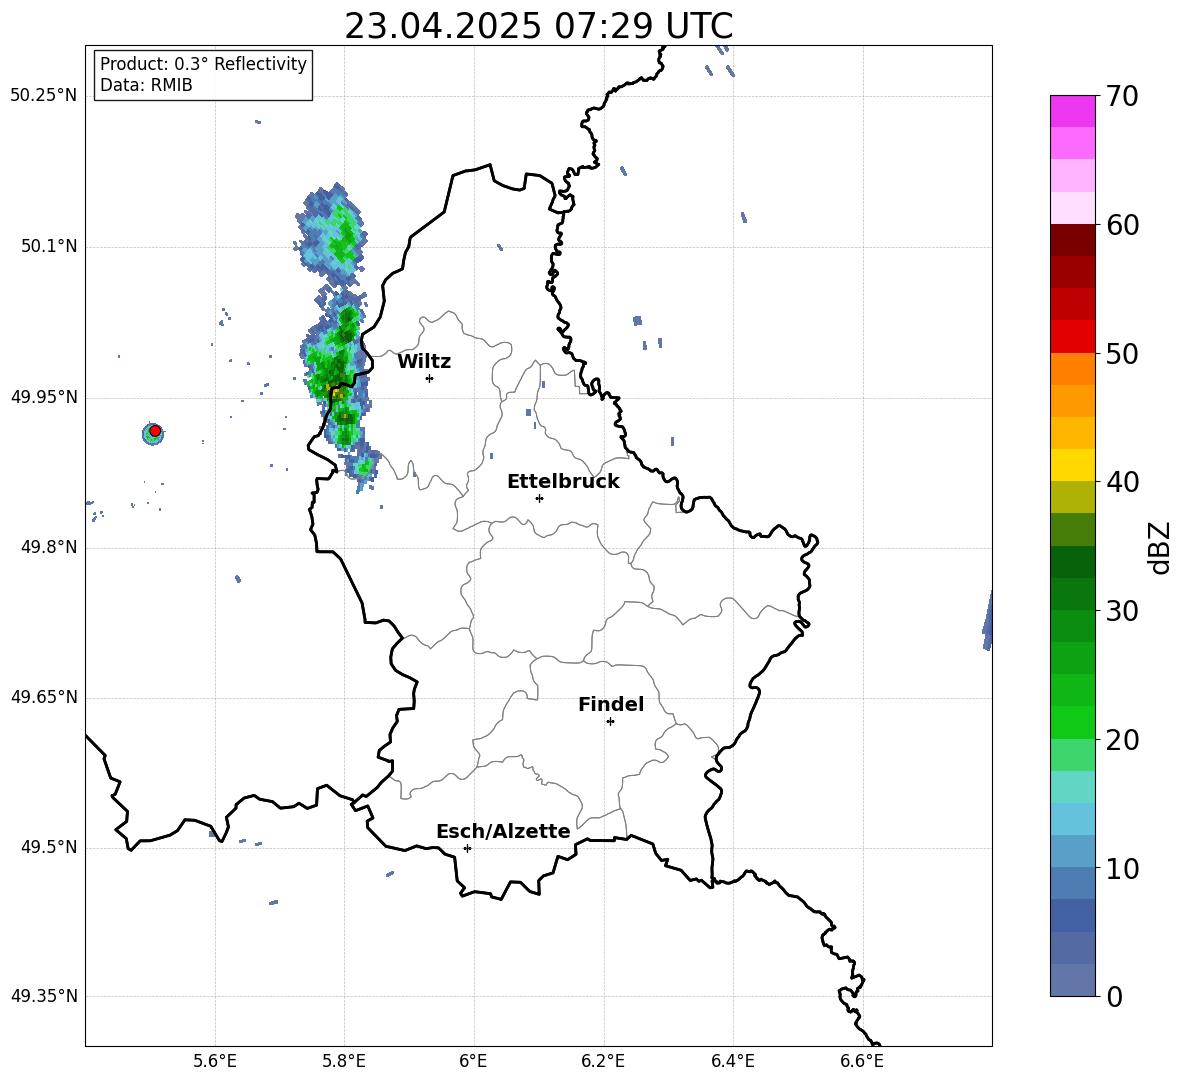The width and height of the screenshot is (1184, 1081).
Task: Click the 50.1°N latitude tick label
Action: pyautogui.click(x=49, y=247)
